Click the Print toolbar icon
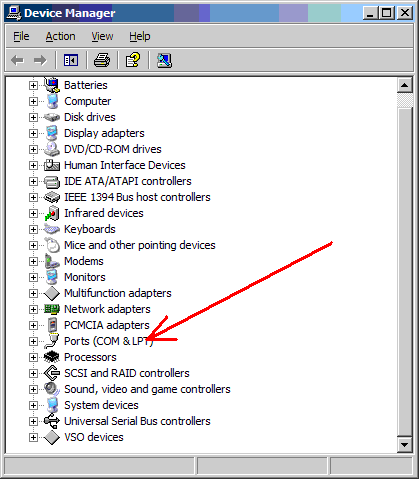419x479 pixels. pyautogui.click(x=102, y=60)
